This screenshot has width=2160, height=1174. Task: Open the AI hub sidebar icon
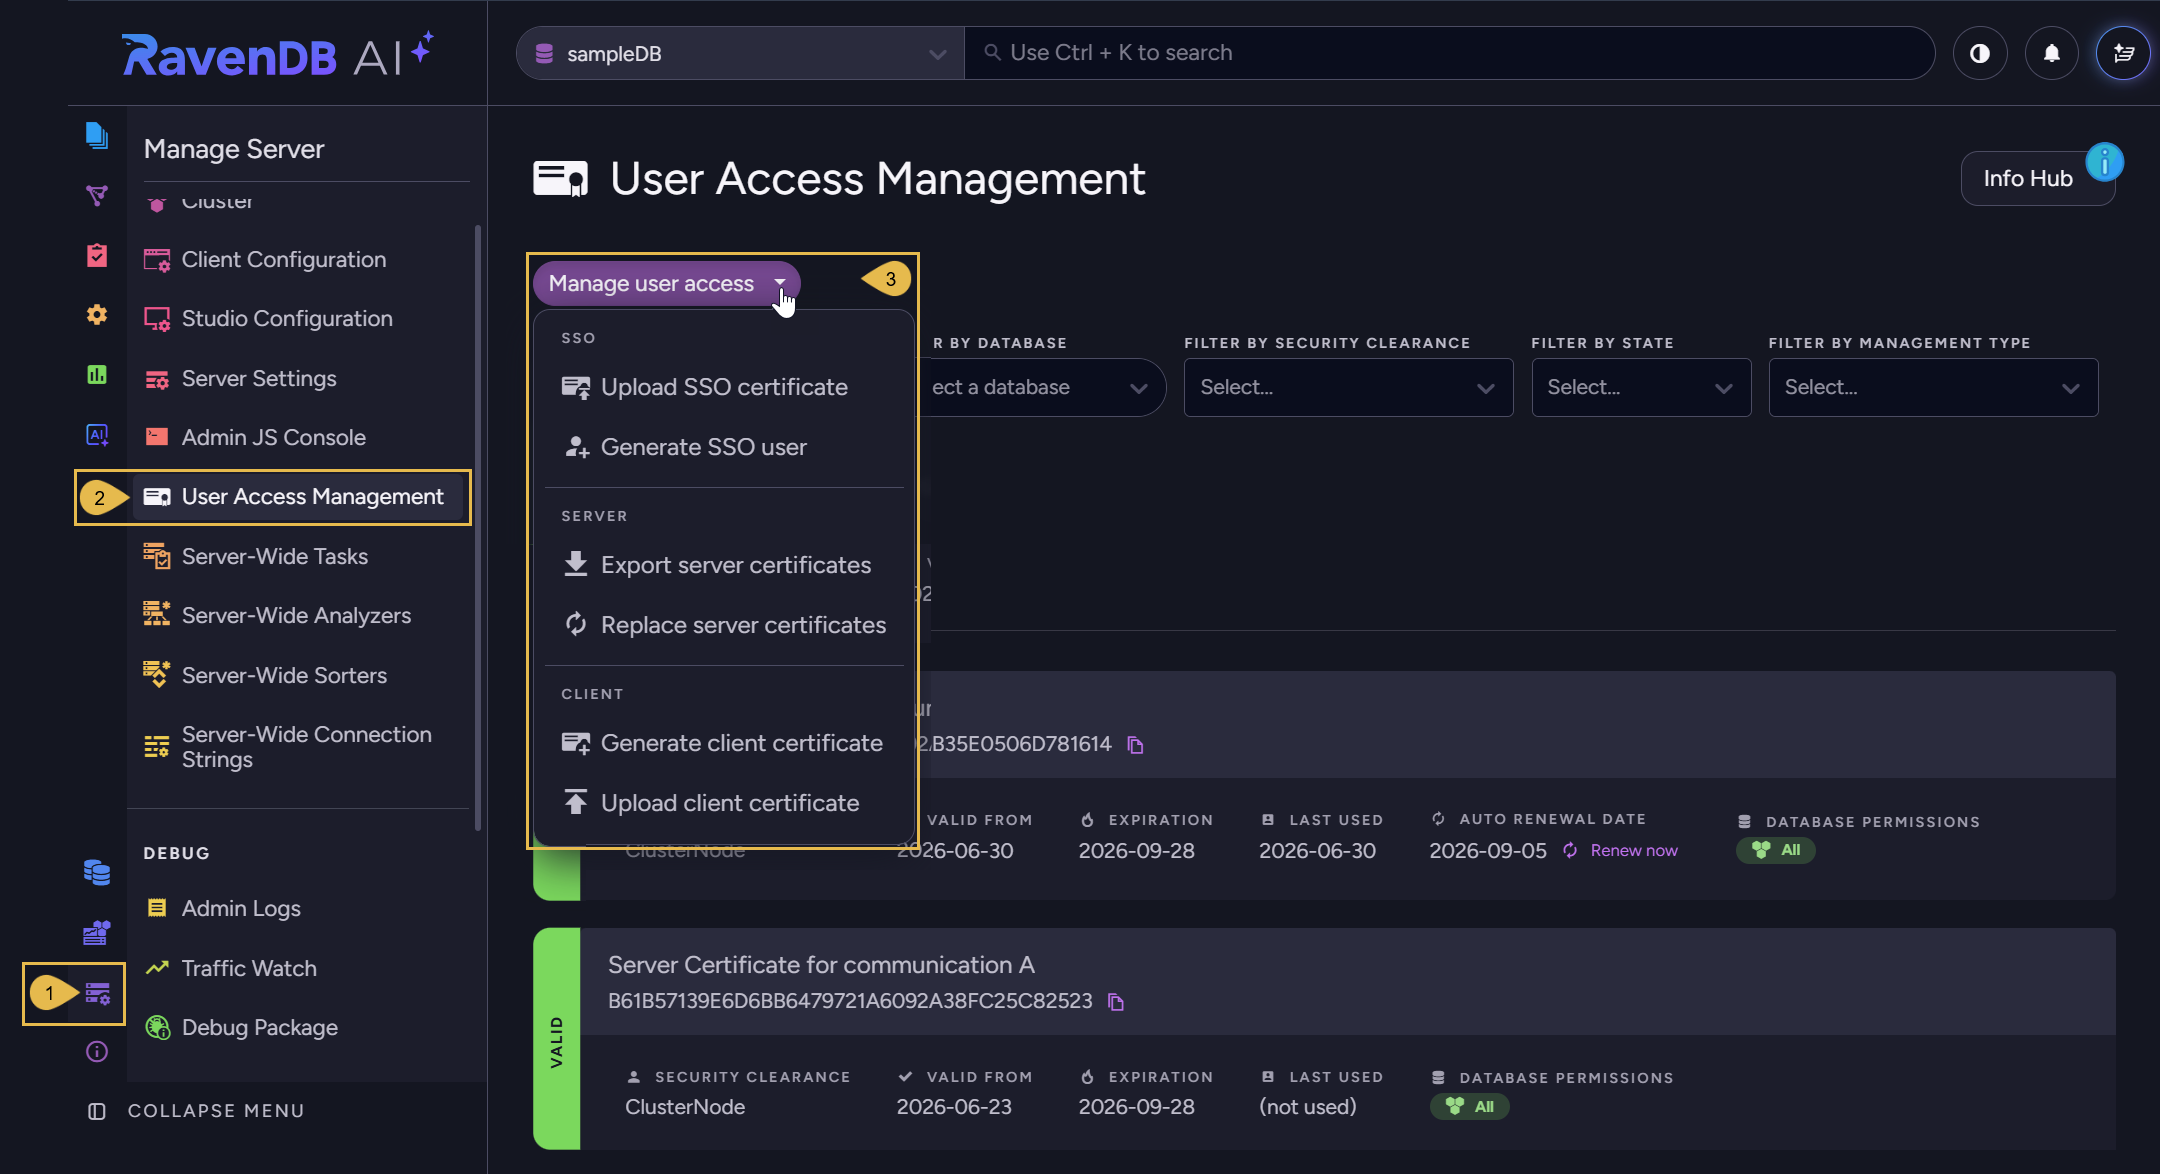coord(97,435)
